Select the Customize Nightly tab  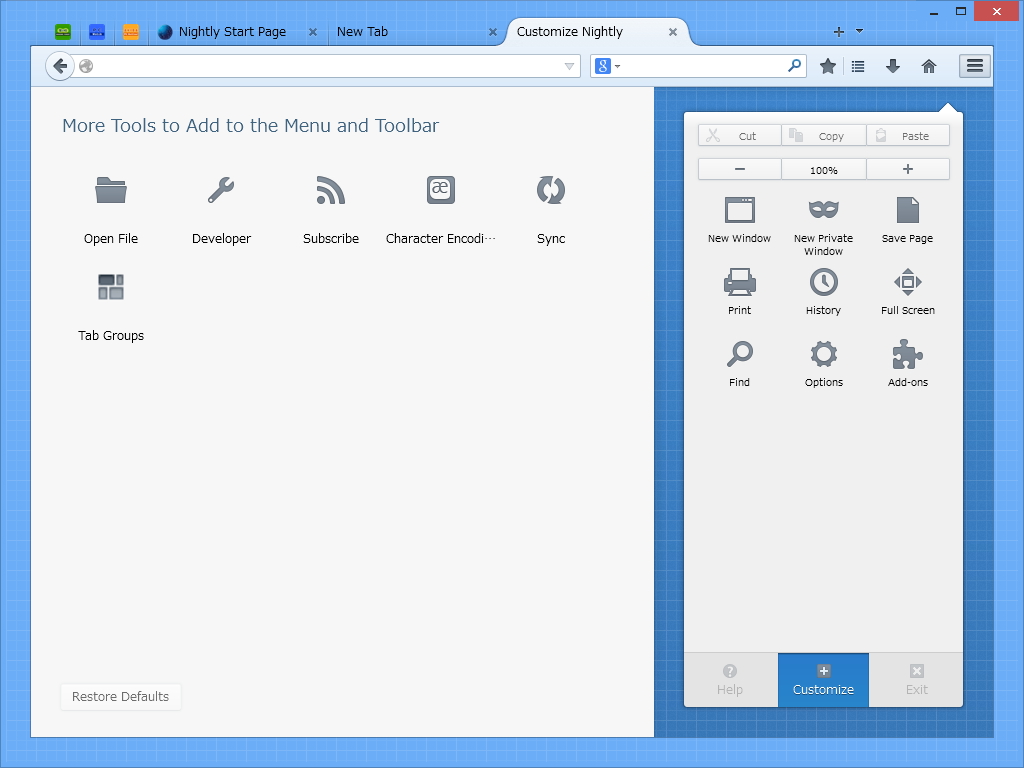598,31
